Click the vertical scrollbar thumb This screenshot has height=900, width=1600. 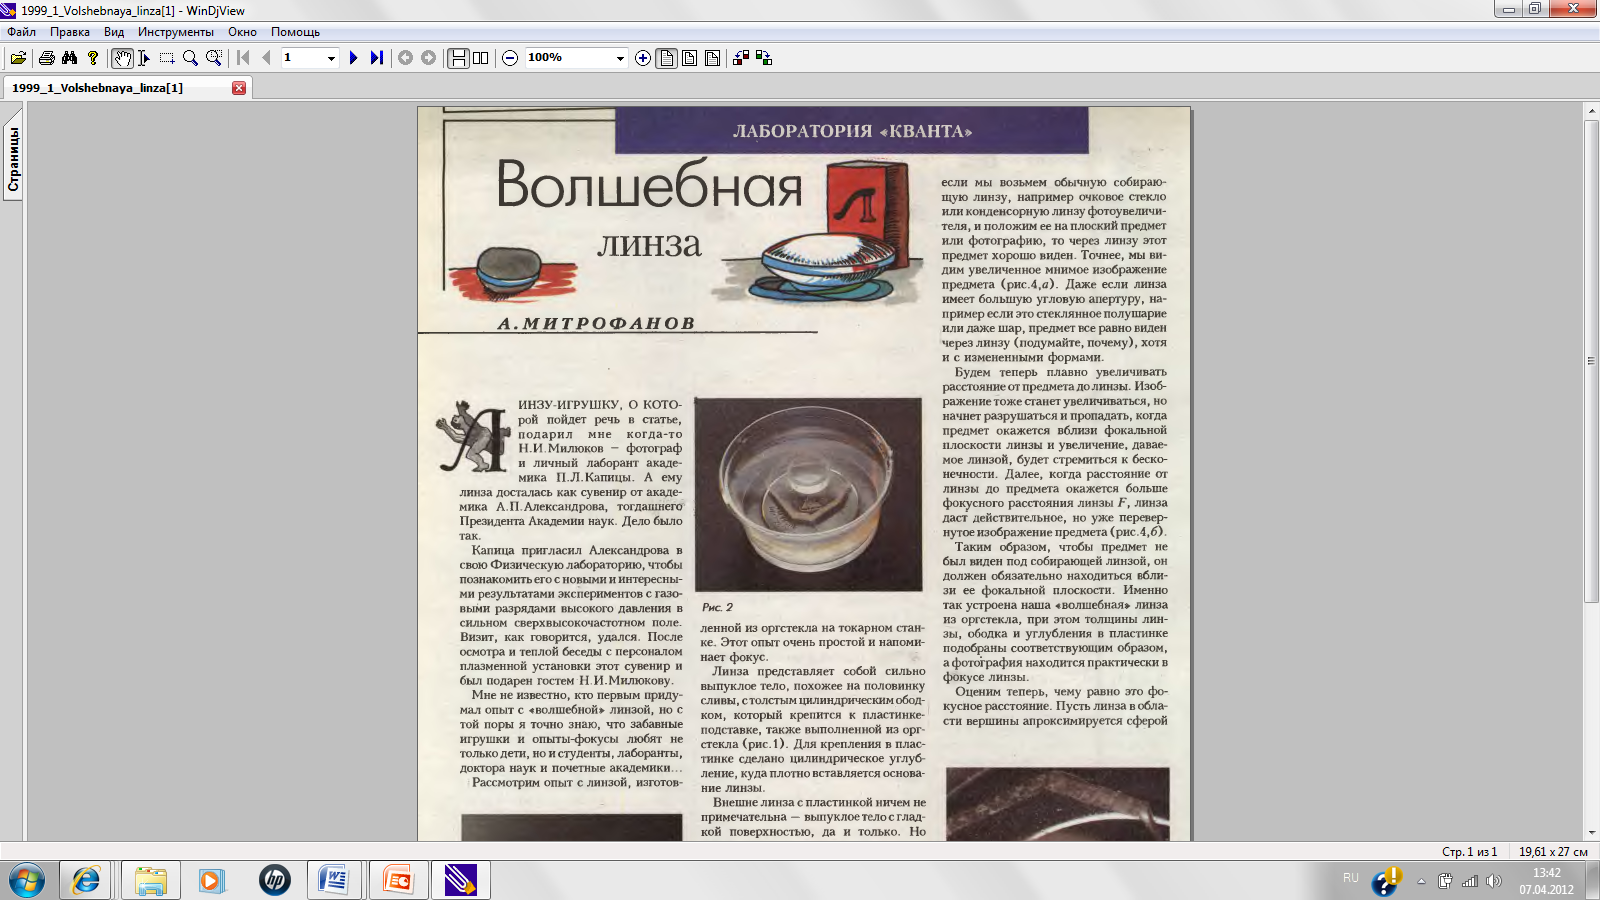[1591, 361]
